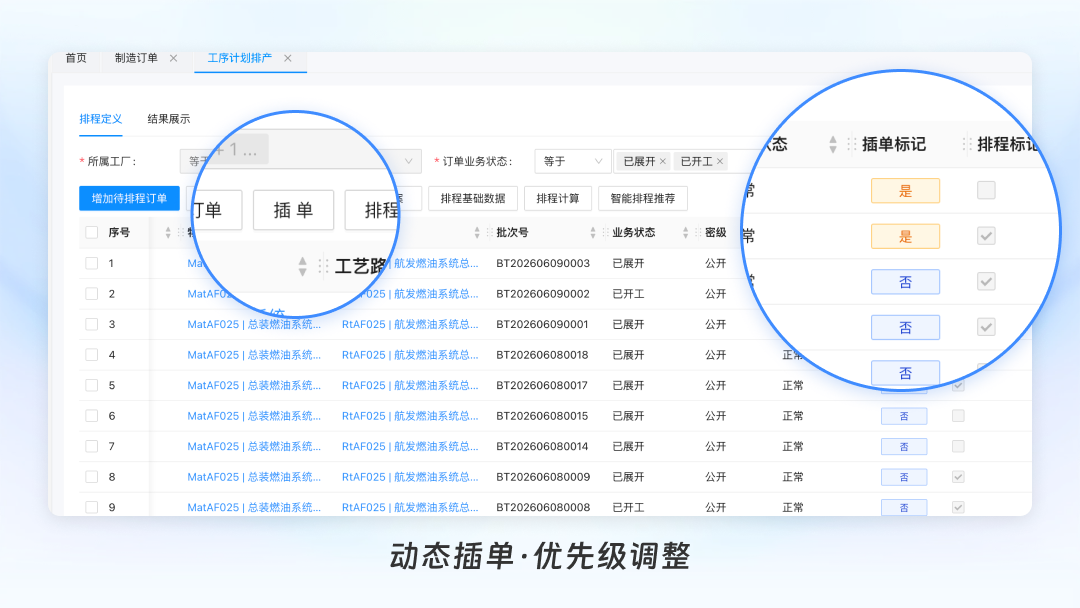Sort table by 序号 column
Viewport: 1080px width, 608px height.
point(168,233)
